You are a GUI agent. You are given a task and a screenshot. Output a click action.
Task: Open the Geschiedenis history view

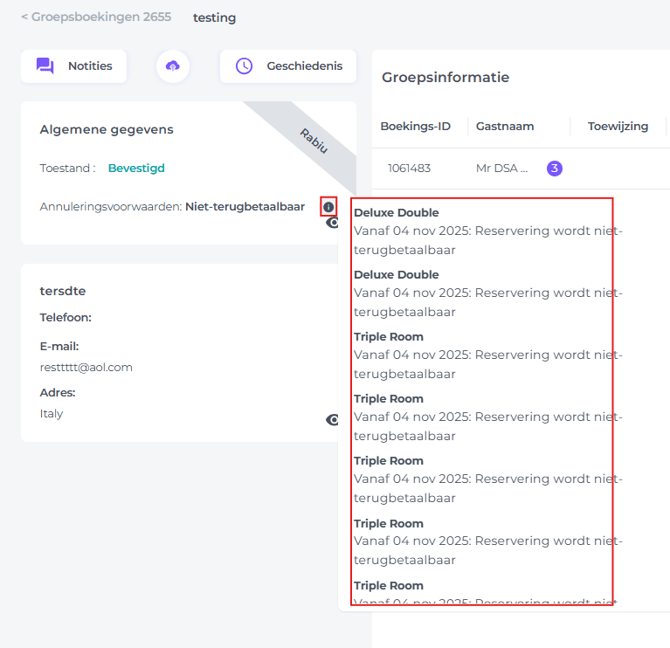click(x=288, y=66)
